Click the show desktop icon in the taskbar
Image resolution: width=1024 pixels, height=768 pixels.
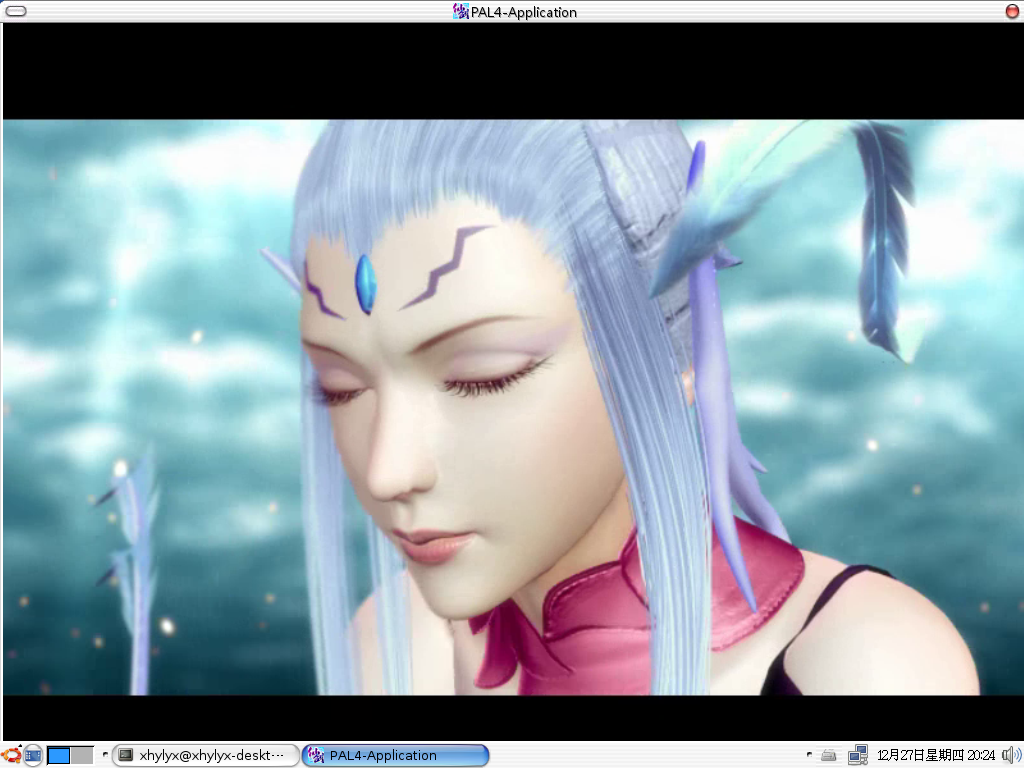(33, 756)
